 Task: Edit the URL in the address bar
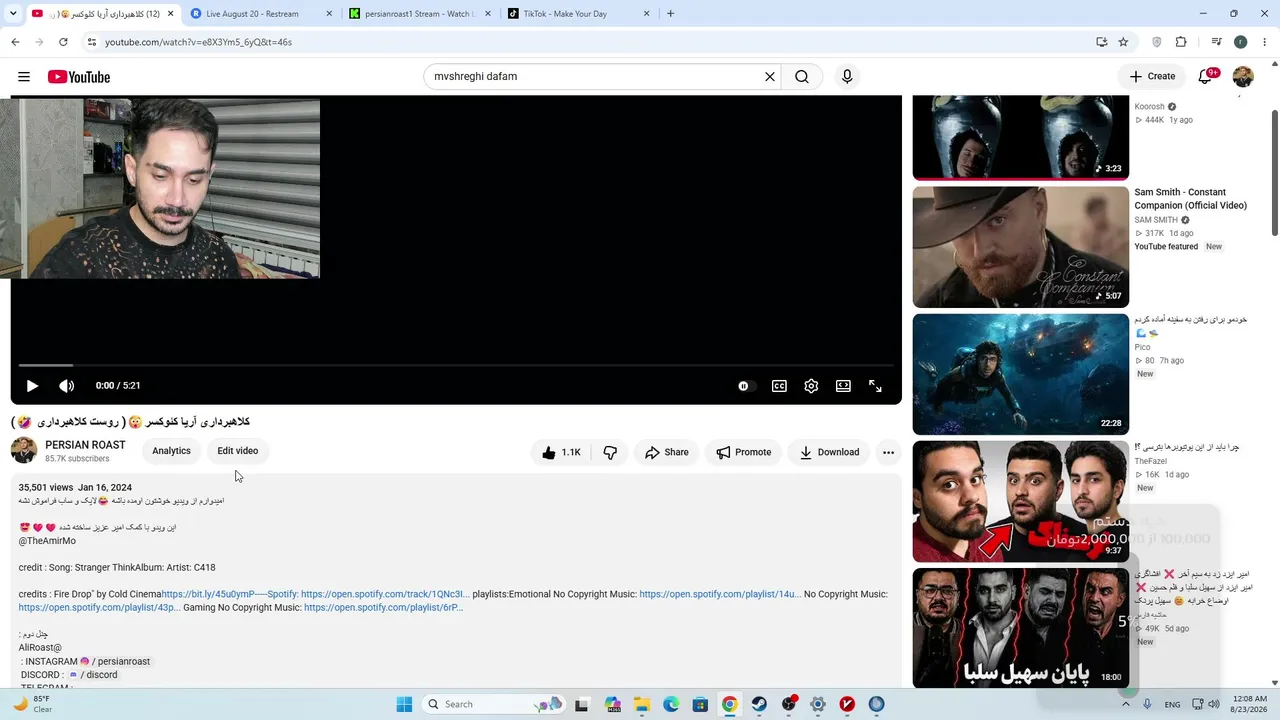click(590, 42)
